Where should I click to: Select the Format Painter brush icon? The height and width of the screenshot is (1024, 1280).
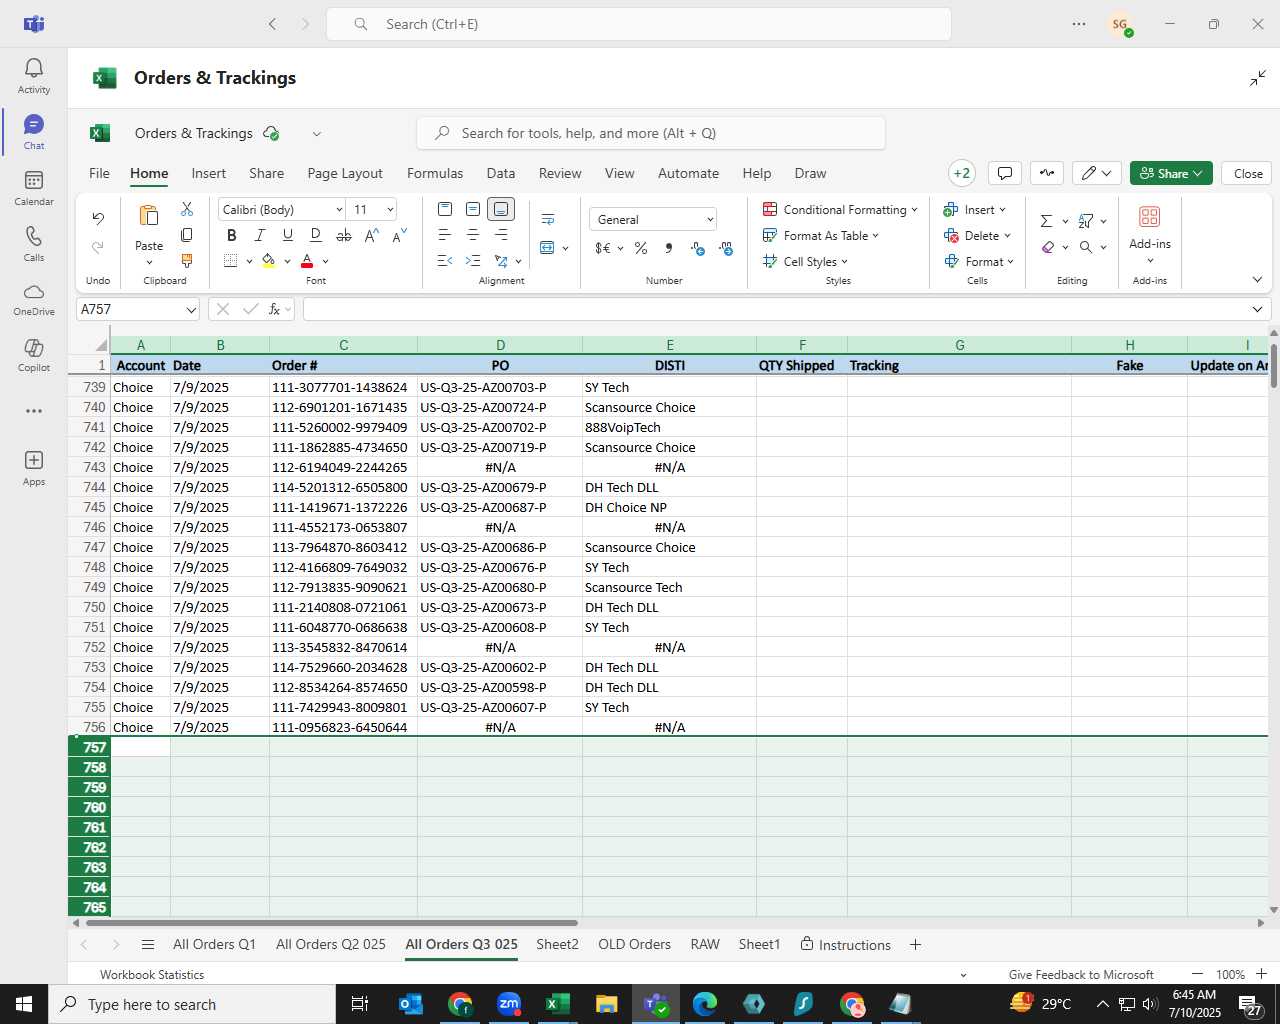pos(187,261)
